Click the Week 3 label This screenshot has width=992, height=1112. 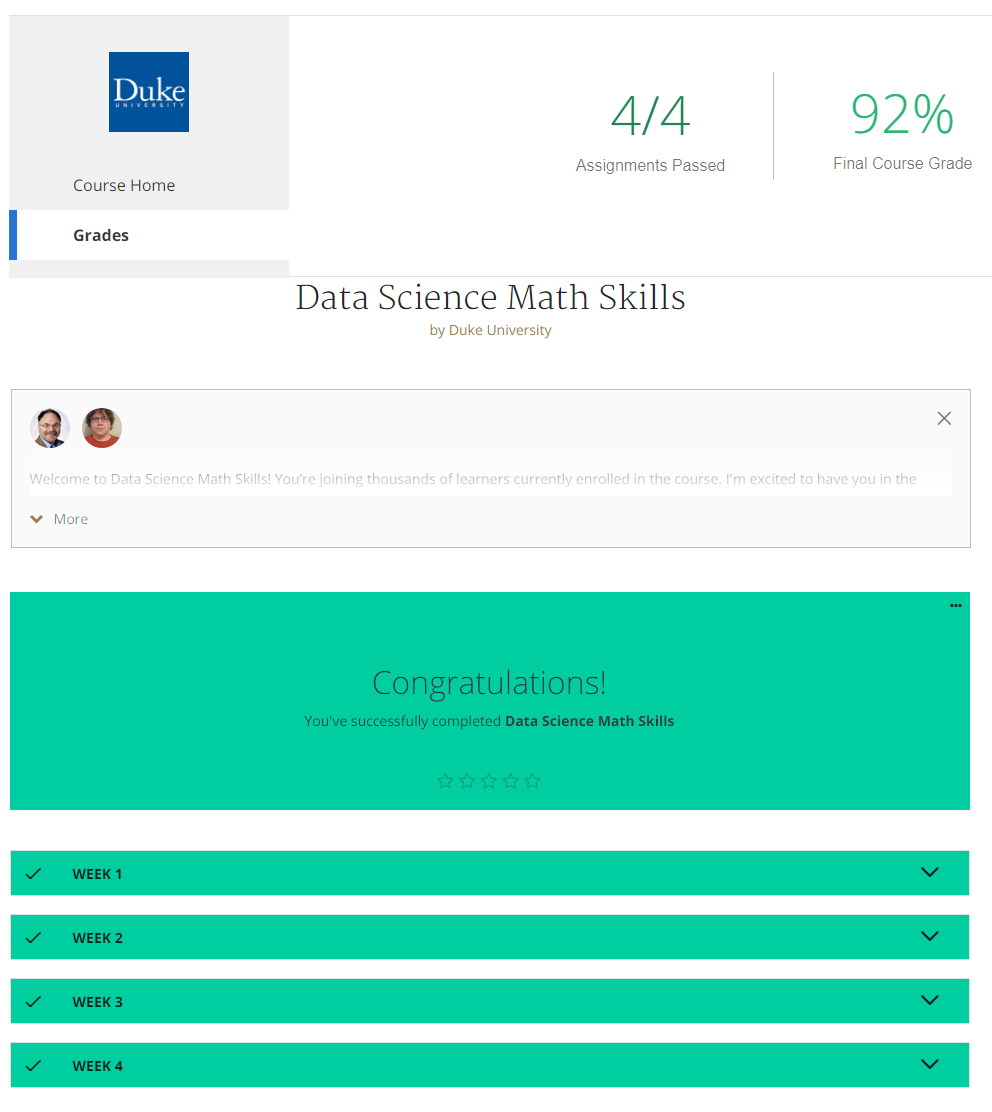point(98,1002)
